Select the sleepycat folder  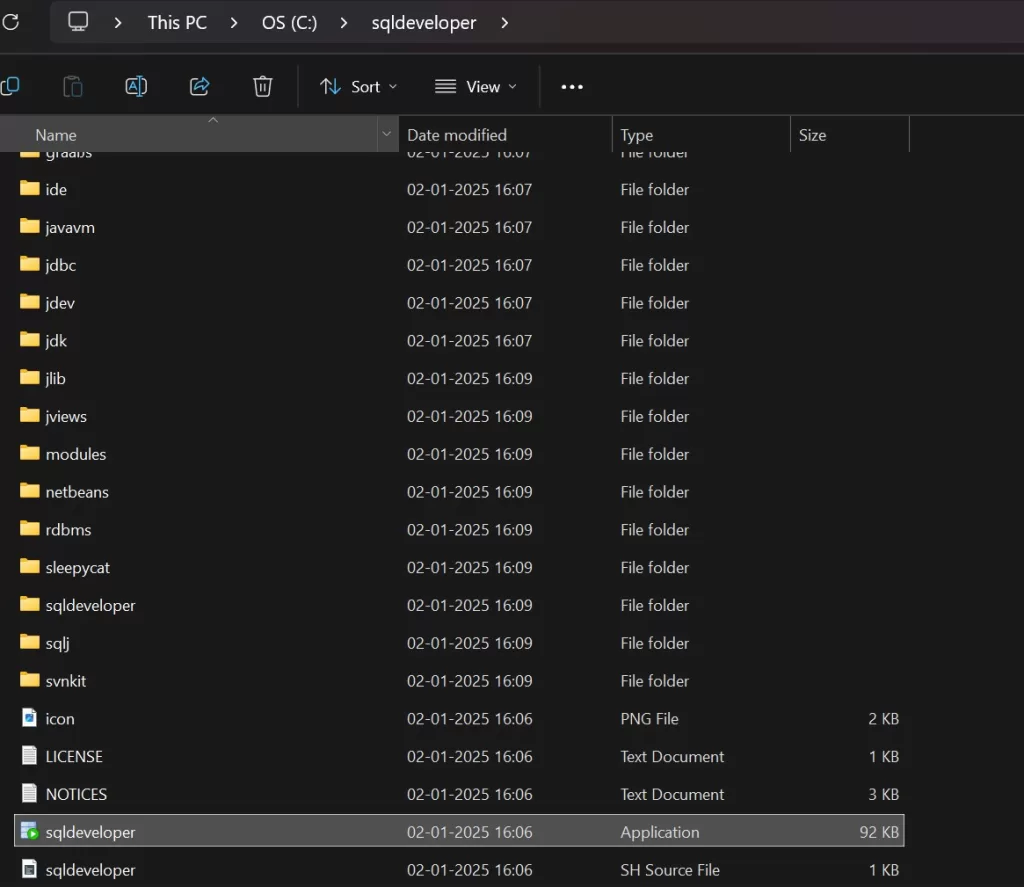77,567
